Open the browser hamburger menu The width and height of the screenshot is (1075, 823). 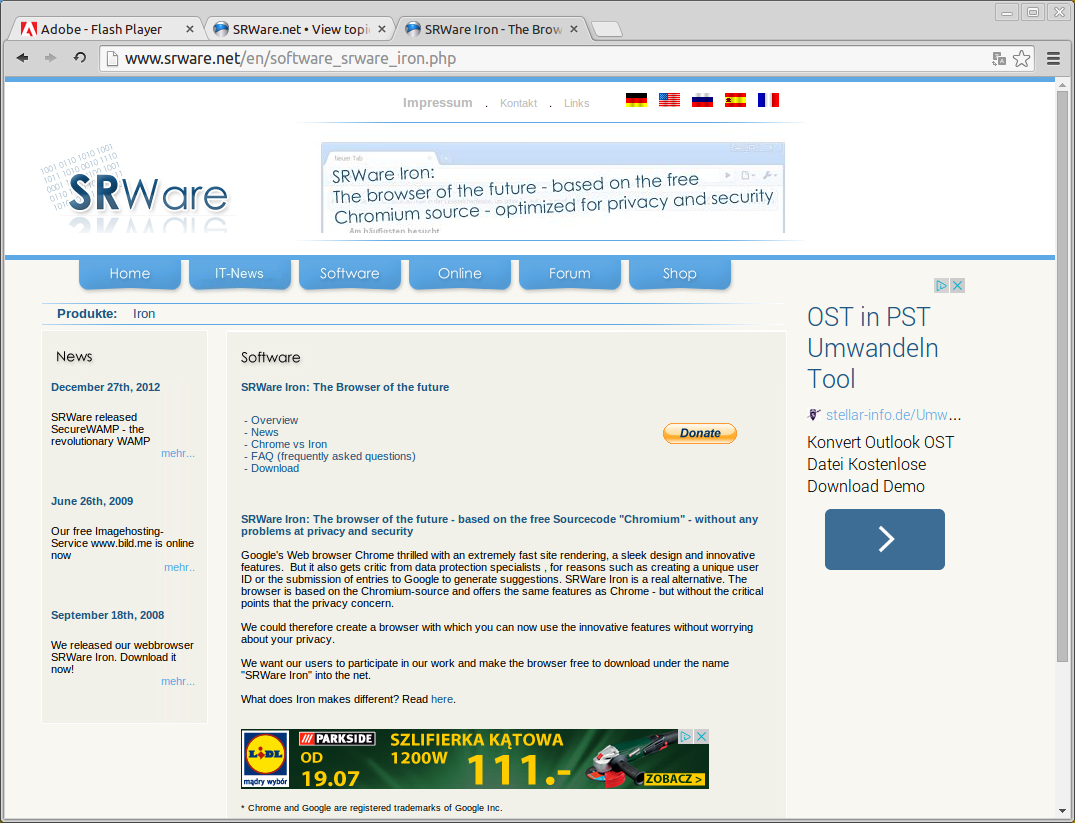pyautogui.click(x=1054, y=59)
